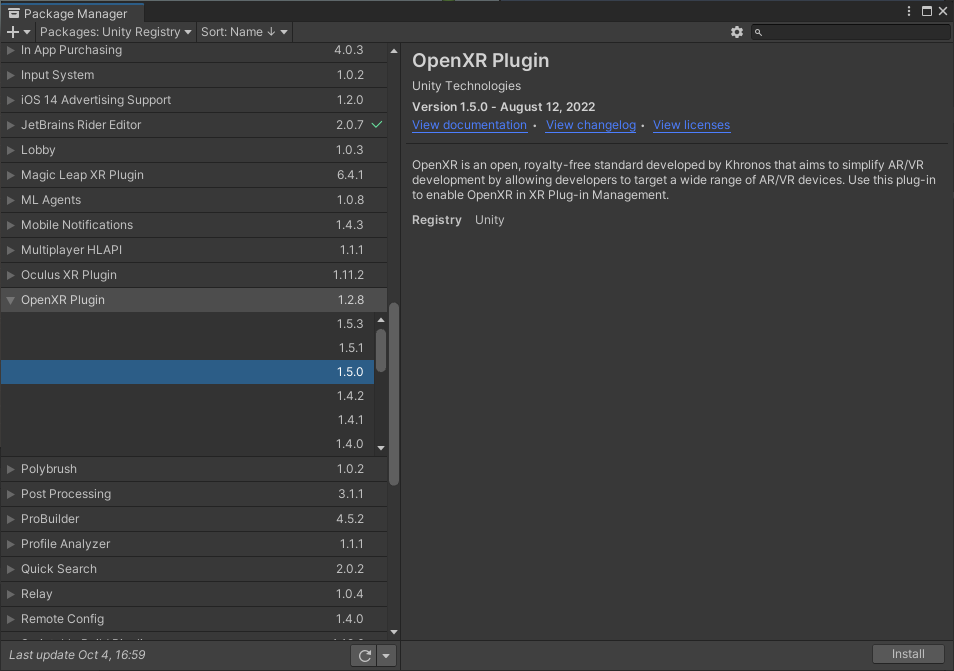Click the JetBrains Rider installed checkmark
The width and height of the screenshot is (954, 671).
click(377, 125)
